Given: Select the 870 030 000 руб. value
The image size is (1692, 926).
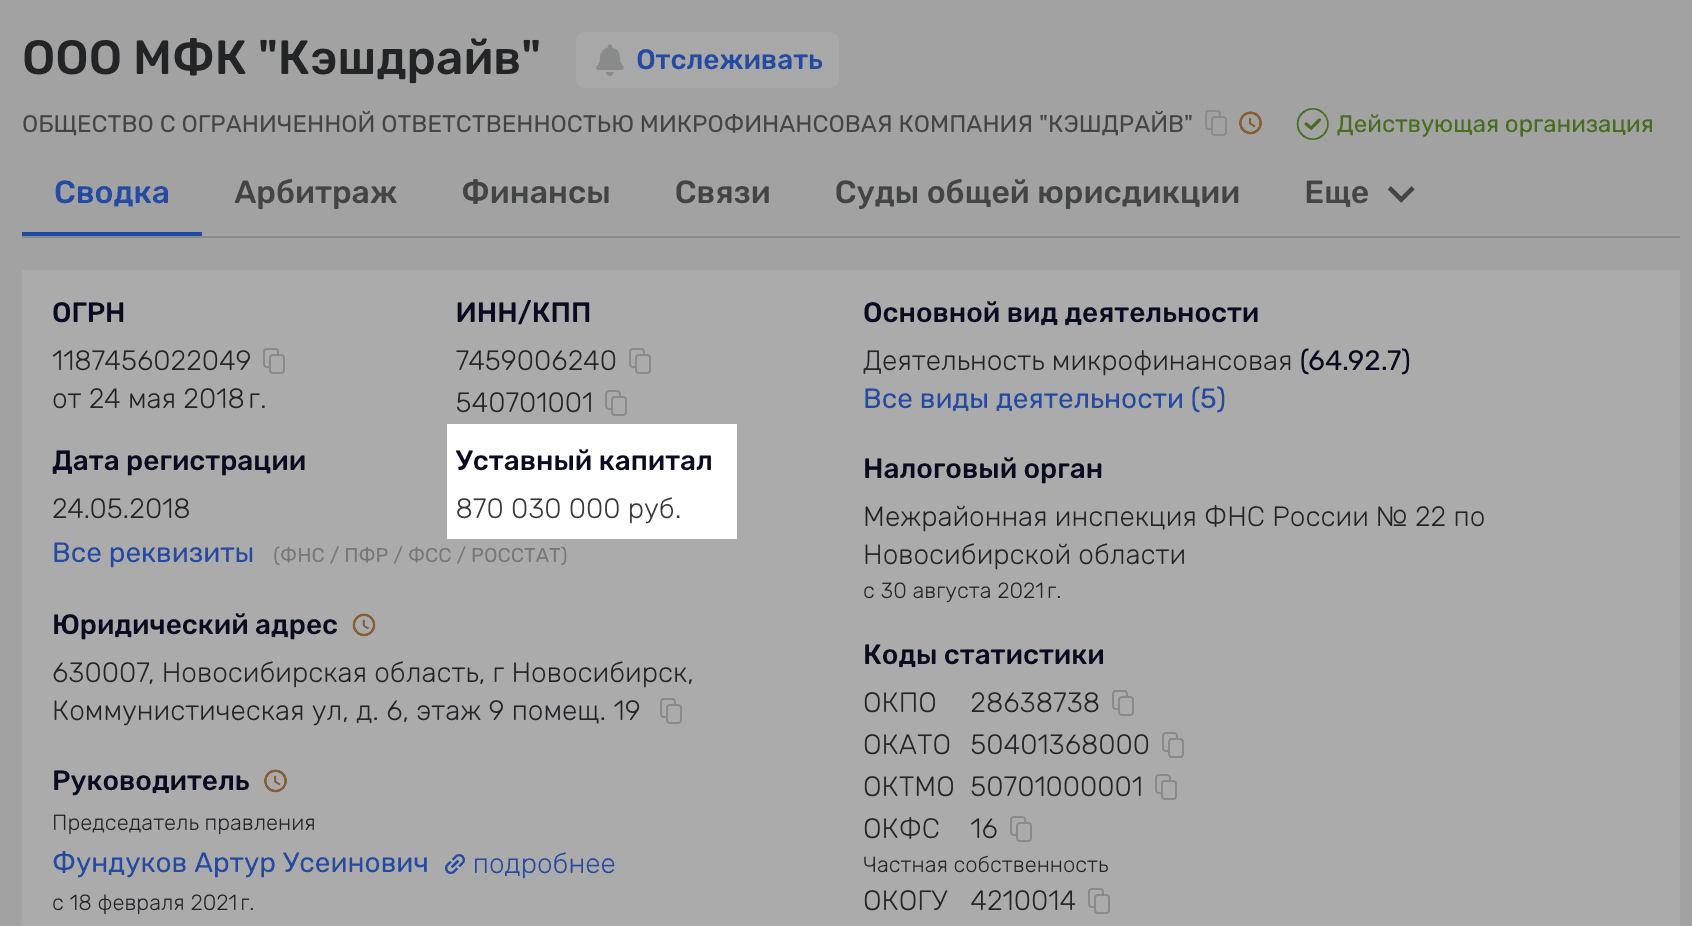Looking at the screenshot, I should 568,509.
